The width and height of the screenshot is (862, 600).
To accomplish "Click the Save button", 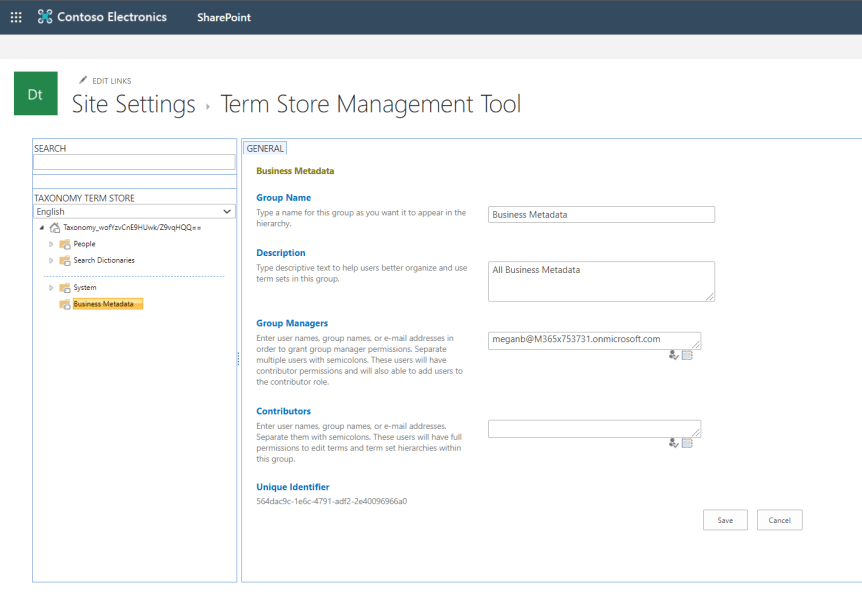I will (725, 520).
